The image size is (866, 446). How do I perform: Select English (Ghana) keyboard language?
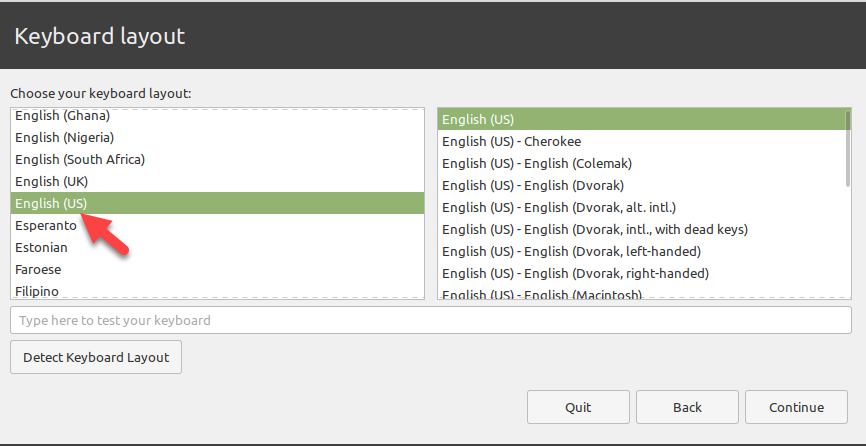click(62, 116)
